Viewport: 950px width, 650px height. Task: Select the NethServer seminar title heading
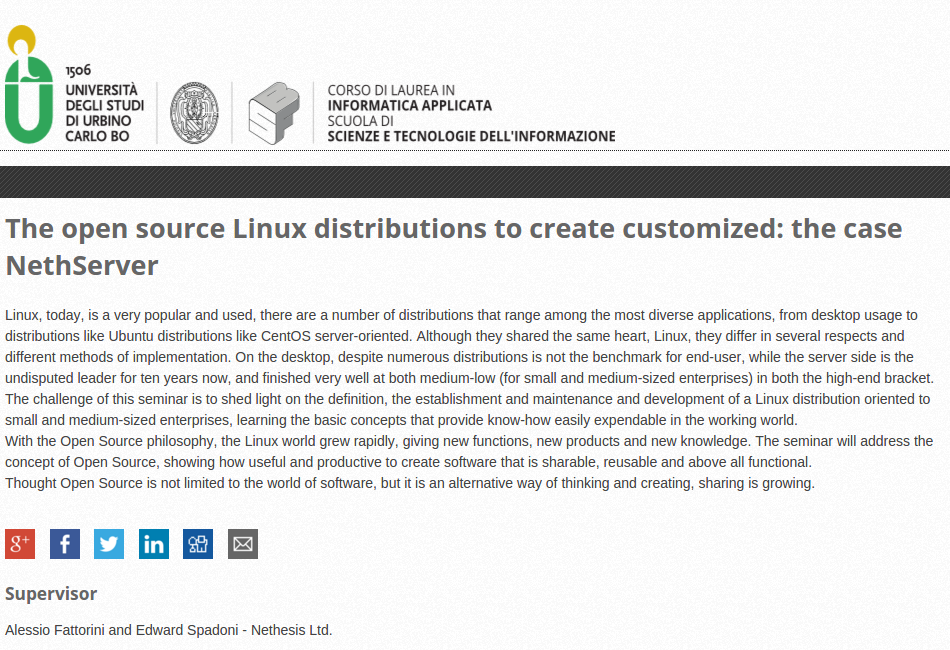[454, 247]
